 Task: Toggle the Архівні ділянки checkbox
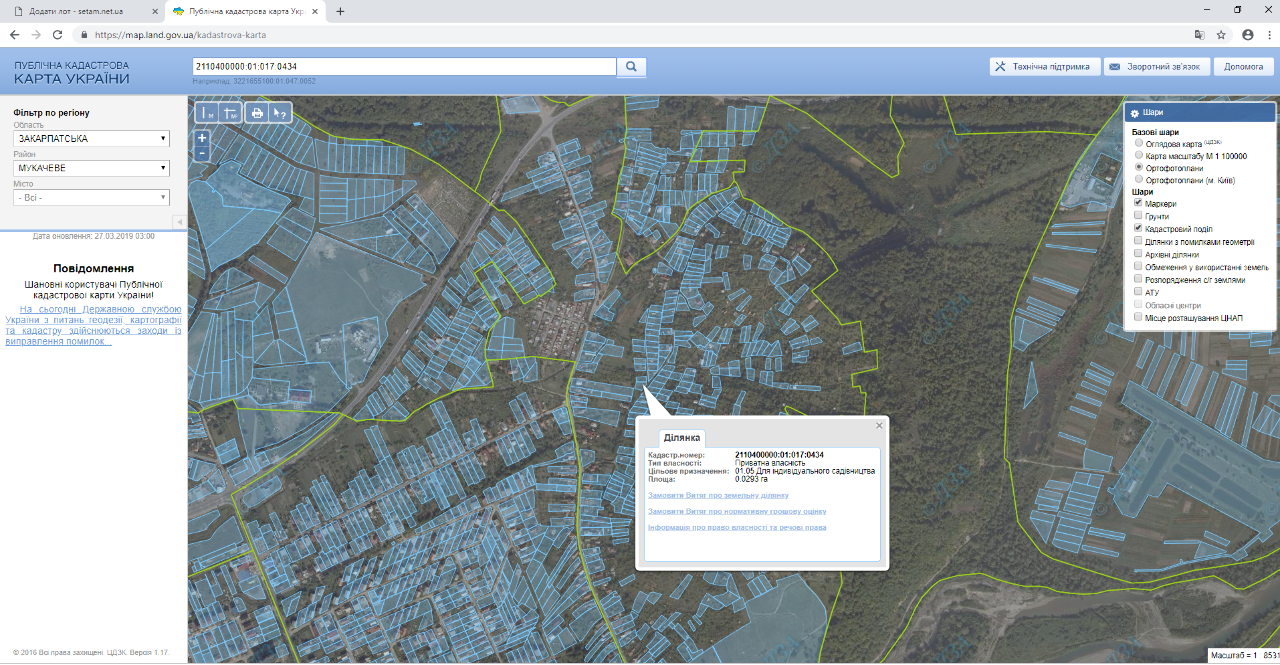[x=1138, y=254]
